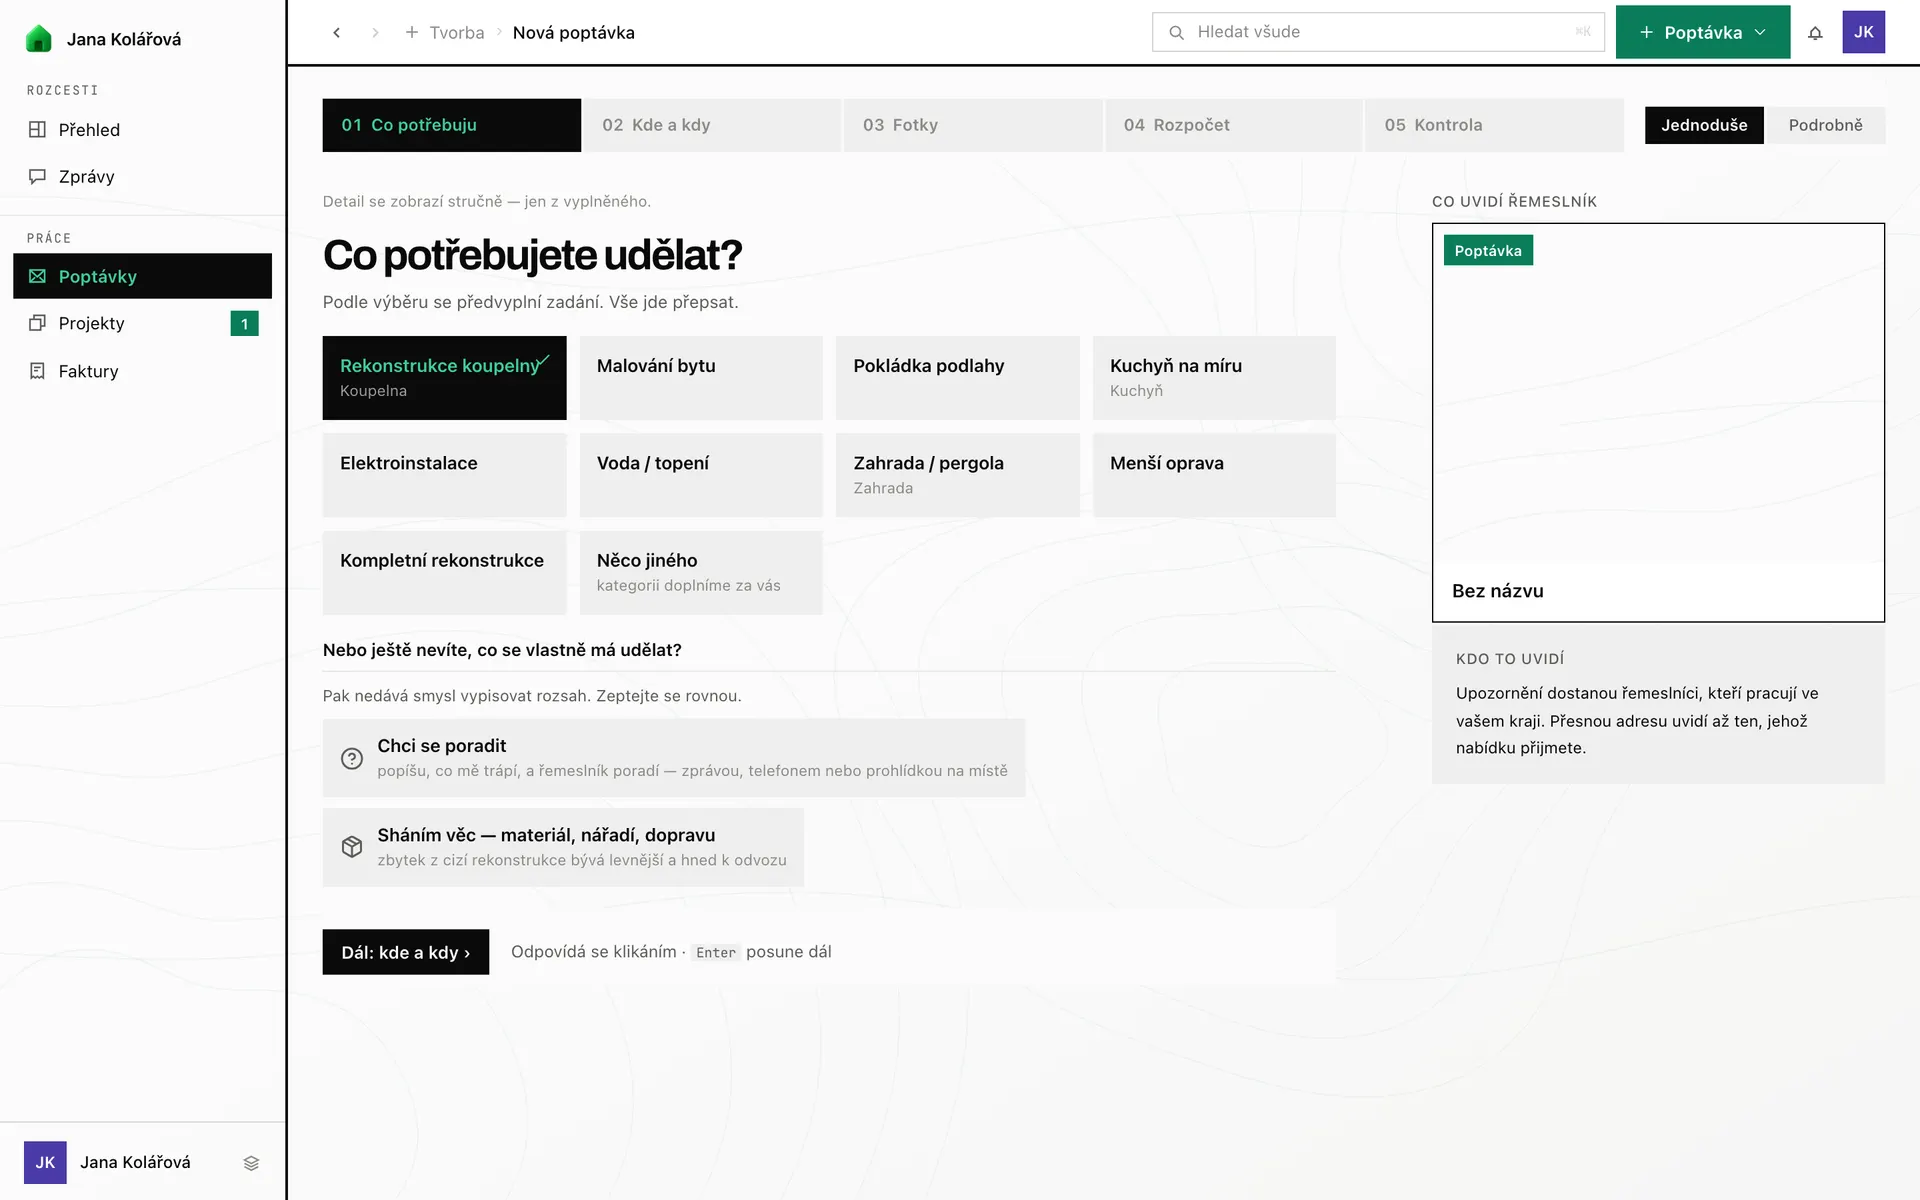Select the Elektroinstalace option
This screenshot has height=1200, width=1920.
444,475
